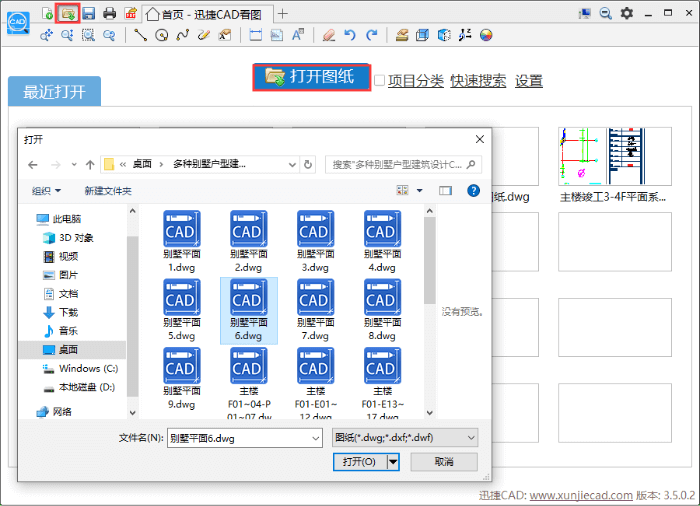Click the zoom previous magnifier icon
Viewport: 700px width, 506px height.
109,35
